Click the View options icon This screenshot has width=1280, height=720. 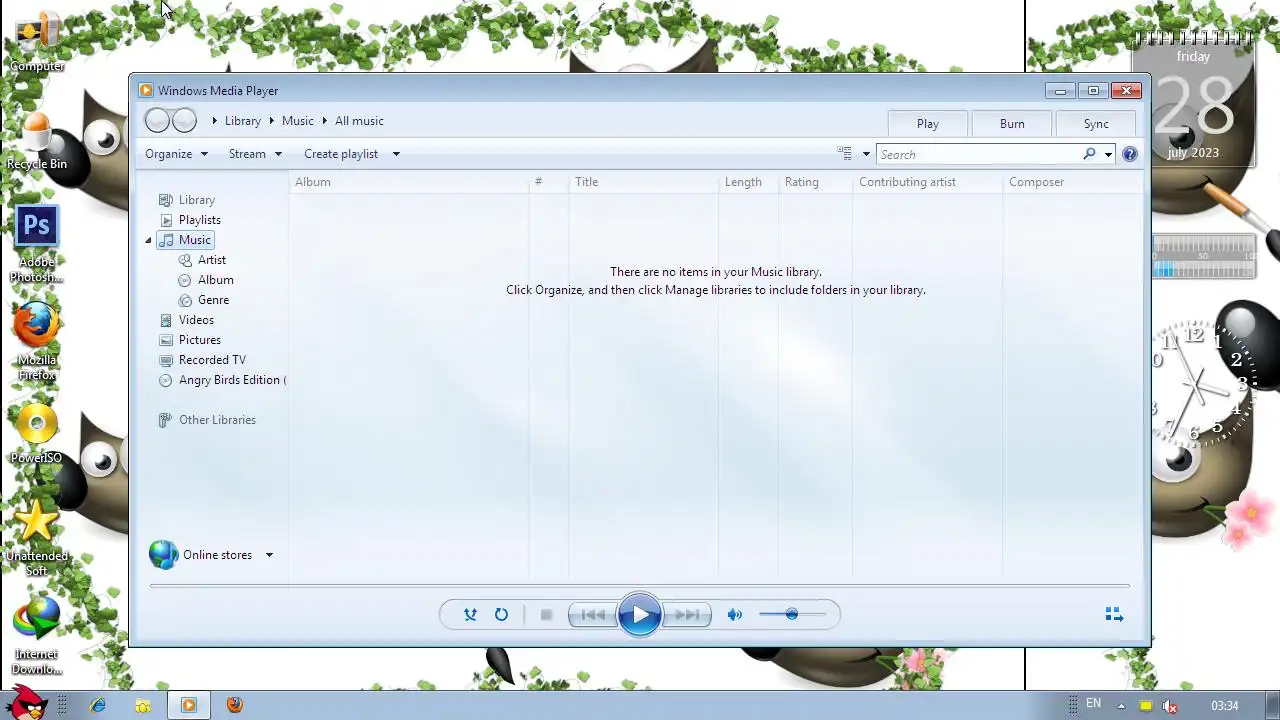[844, 154]
